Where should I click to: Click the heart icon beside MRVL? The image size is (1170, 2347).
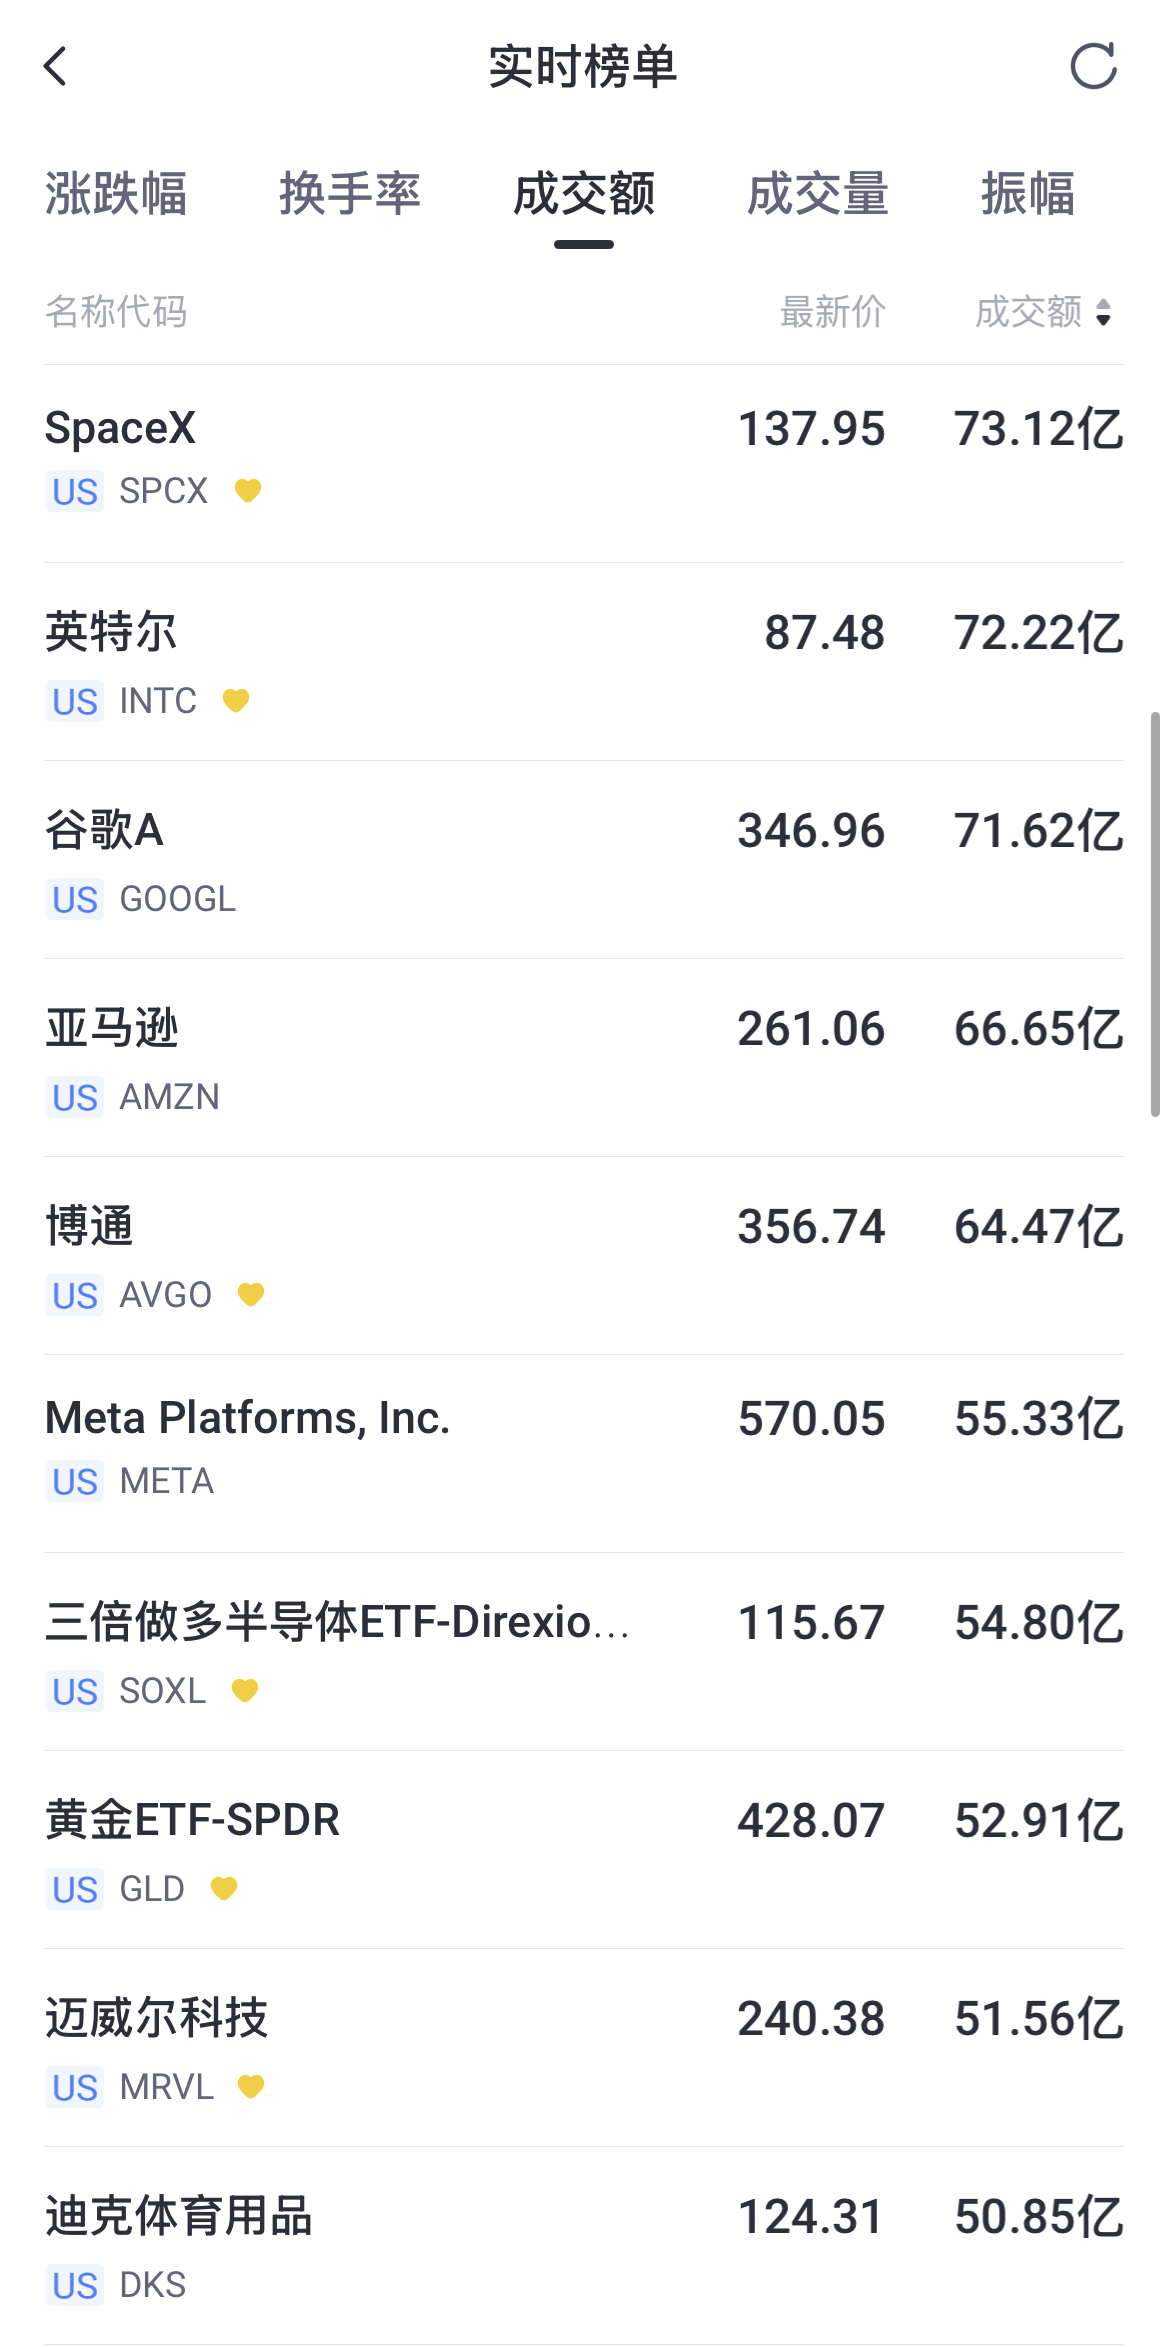pos(251,2086)
